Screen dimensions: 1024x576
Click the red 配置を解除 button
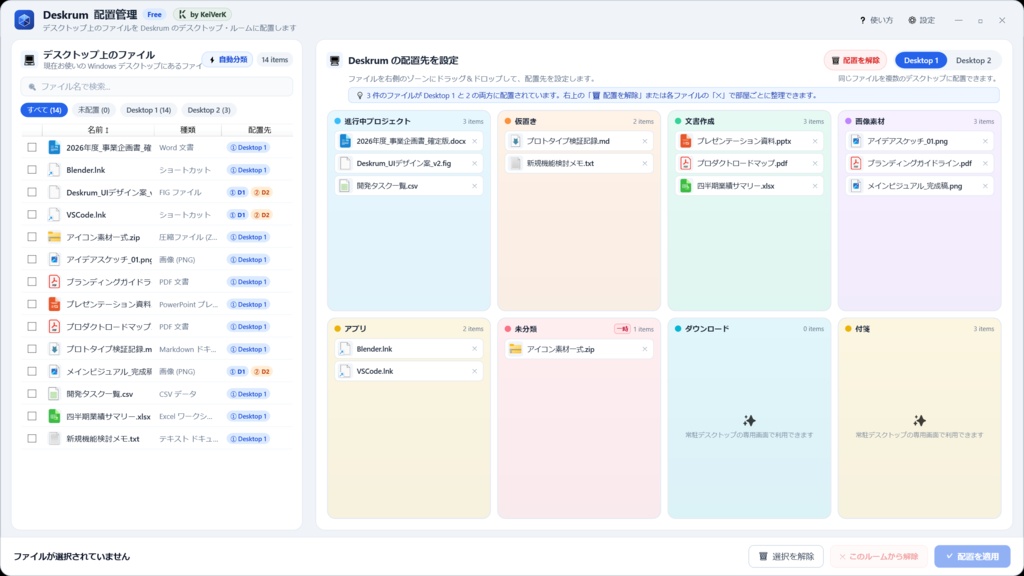click(856, 60)
